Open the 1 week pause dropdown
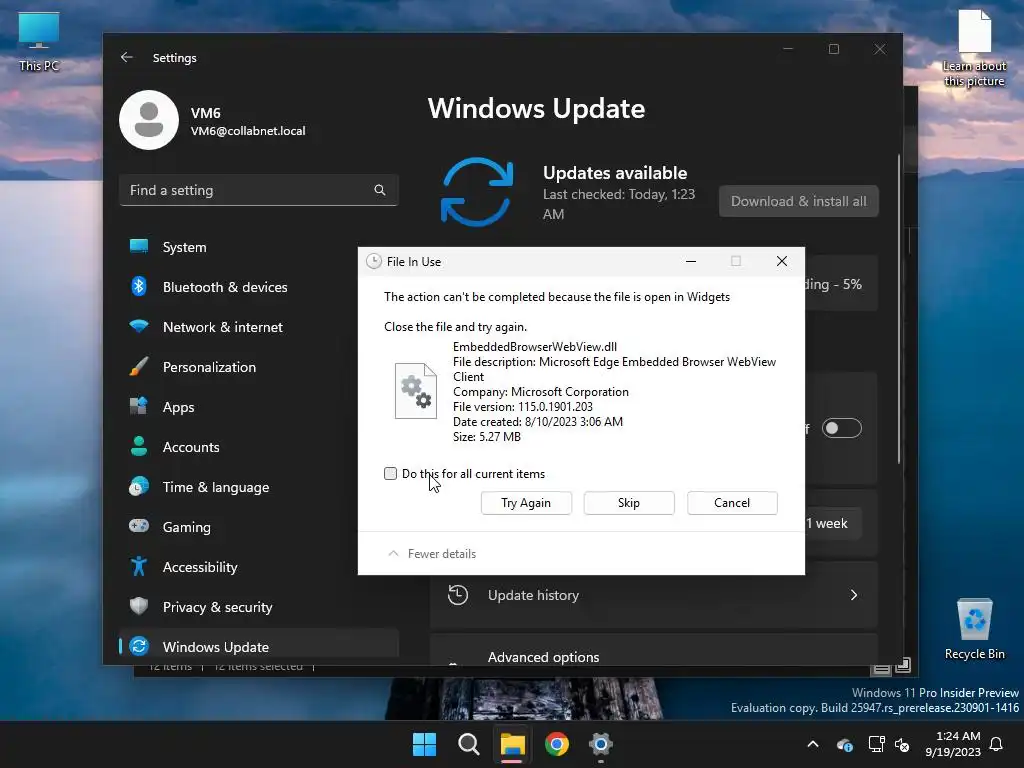 pos(833,523)
